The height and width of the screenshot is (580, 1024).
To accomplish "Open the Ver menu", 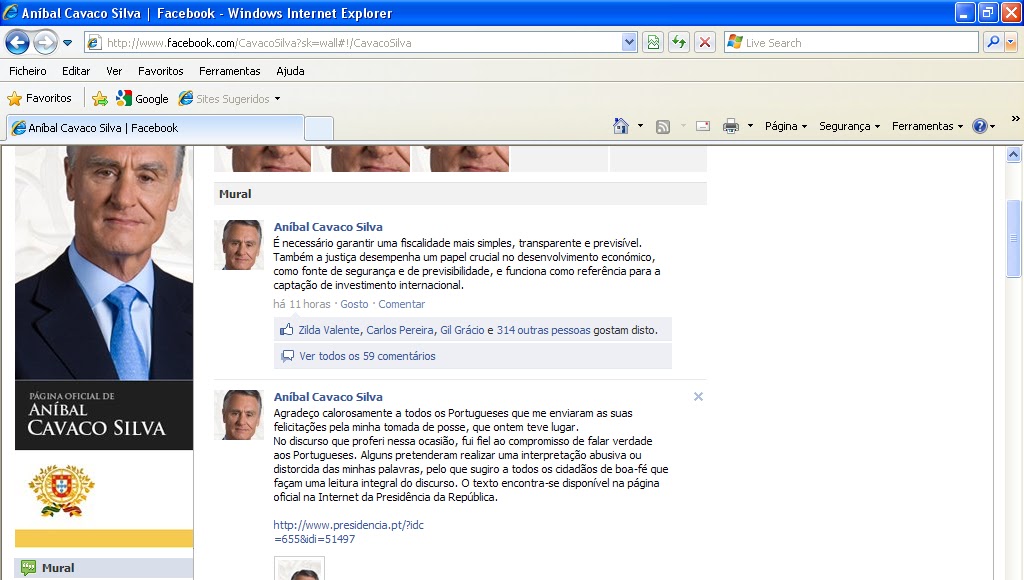I will (x=114, y=71).
